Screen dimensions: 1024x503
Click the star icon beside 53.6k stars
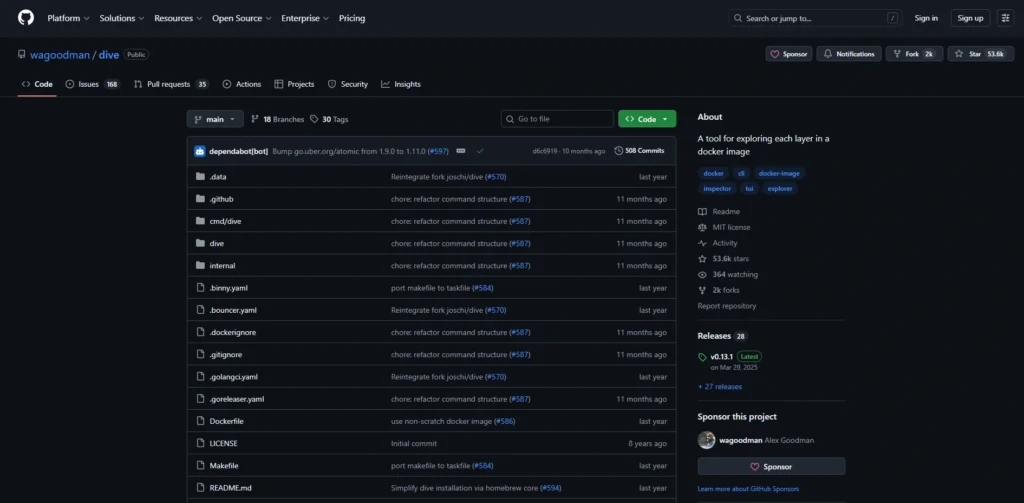coord(702,259)
